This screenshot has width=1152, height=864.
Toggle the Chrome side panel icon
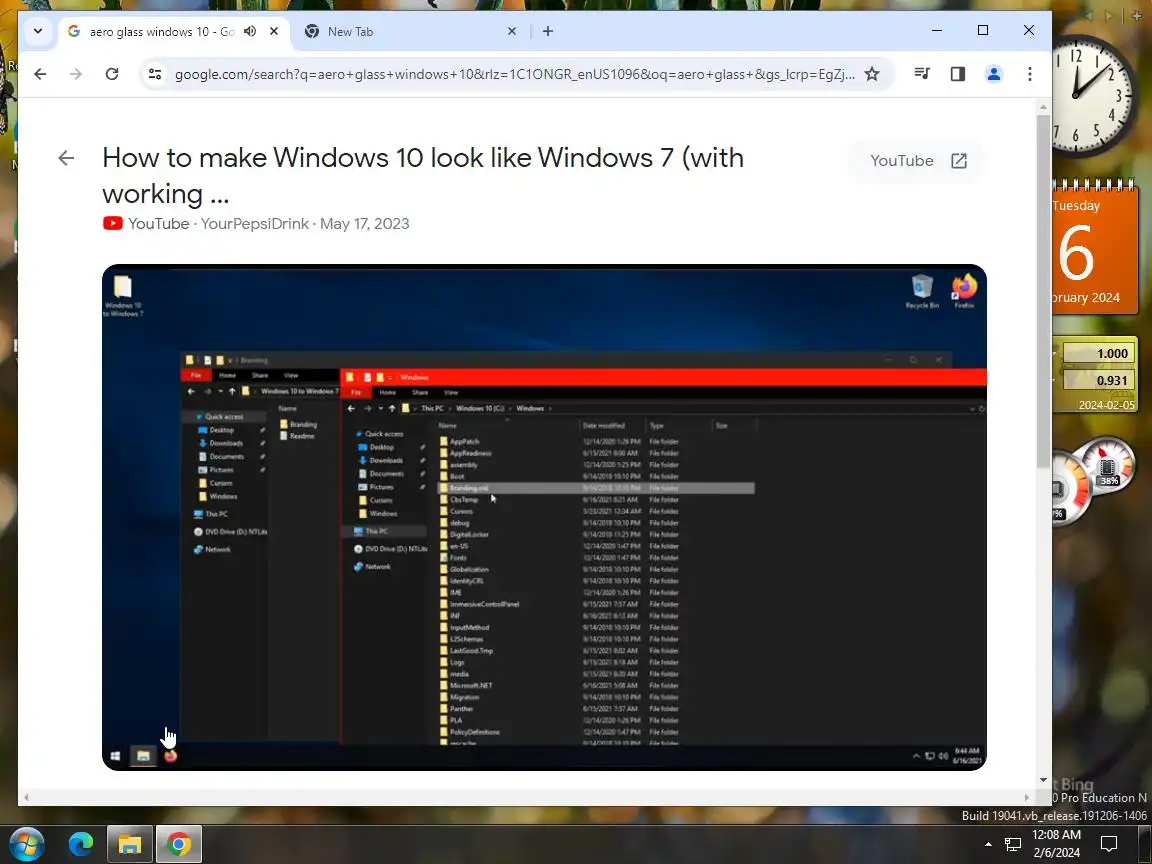(x=957, y=73)
